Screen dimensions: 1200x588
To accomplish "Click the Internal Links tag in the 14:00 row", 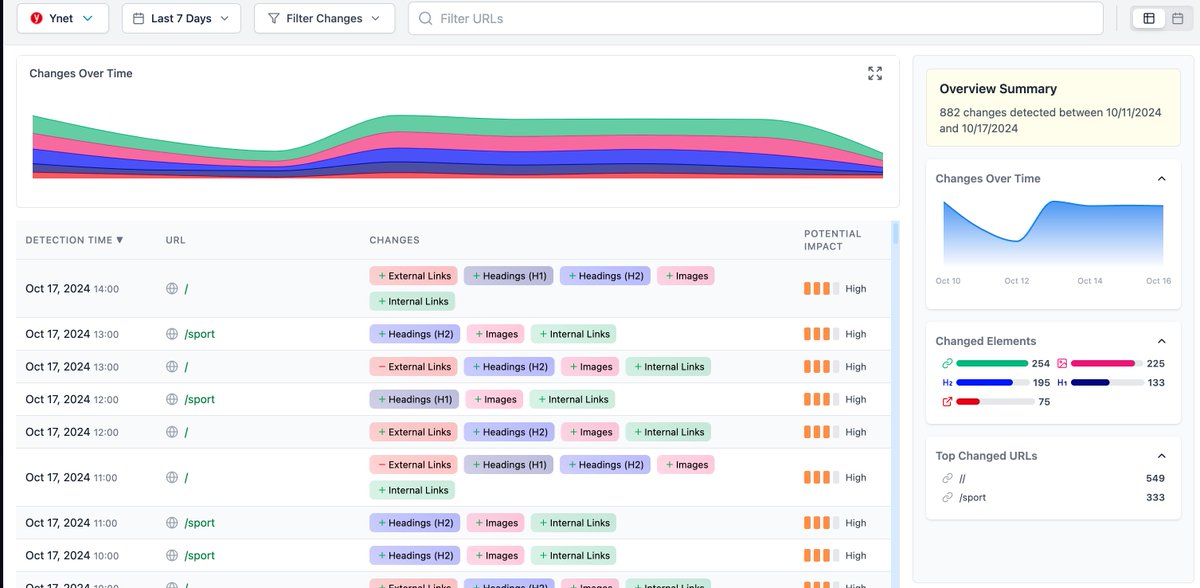I will coord(412,301).
